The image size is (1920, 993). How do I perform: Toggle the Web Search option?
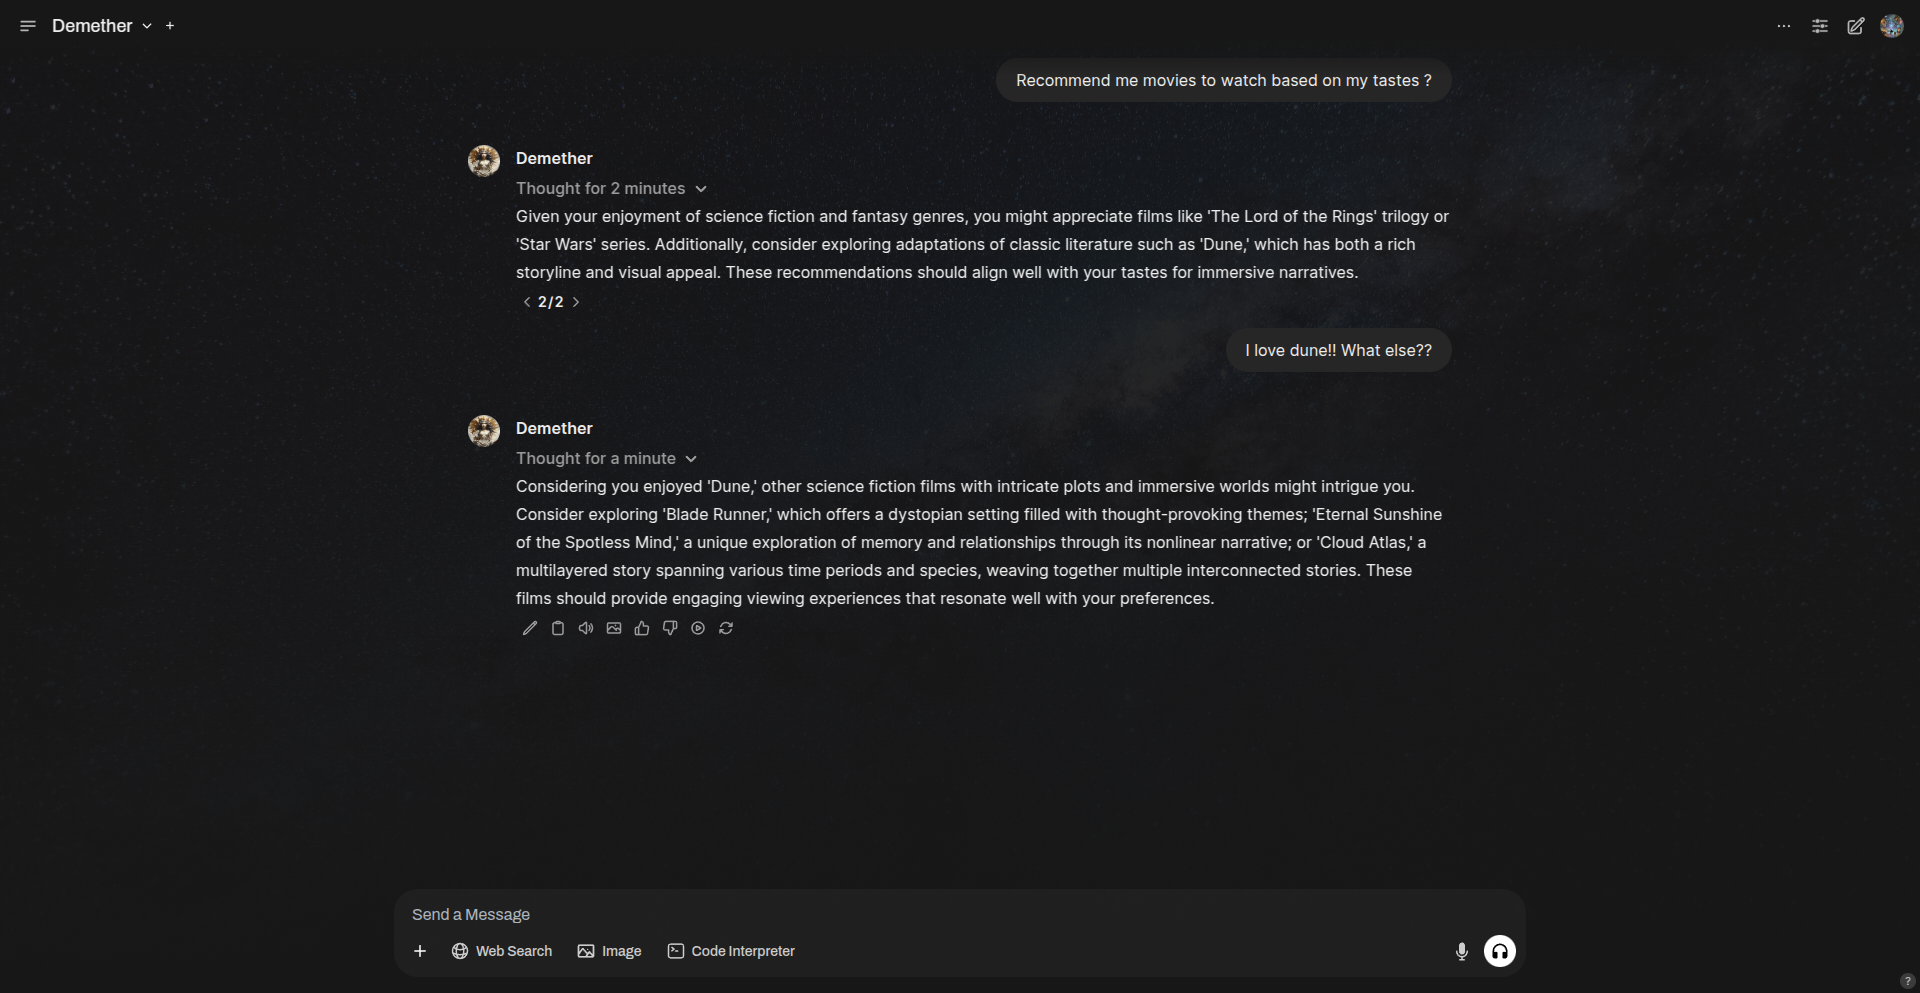(x=502, y=951)
